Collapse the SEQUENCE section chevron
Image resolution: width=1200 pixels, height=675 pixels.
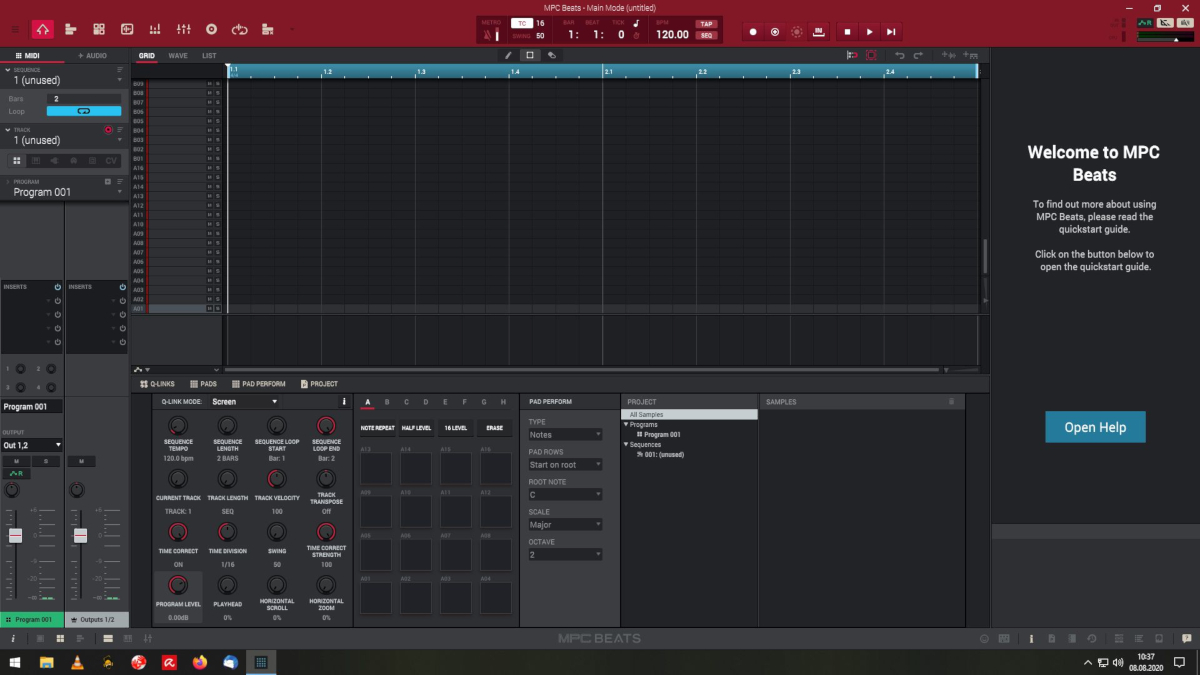[8, 70]
